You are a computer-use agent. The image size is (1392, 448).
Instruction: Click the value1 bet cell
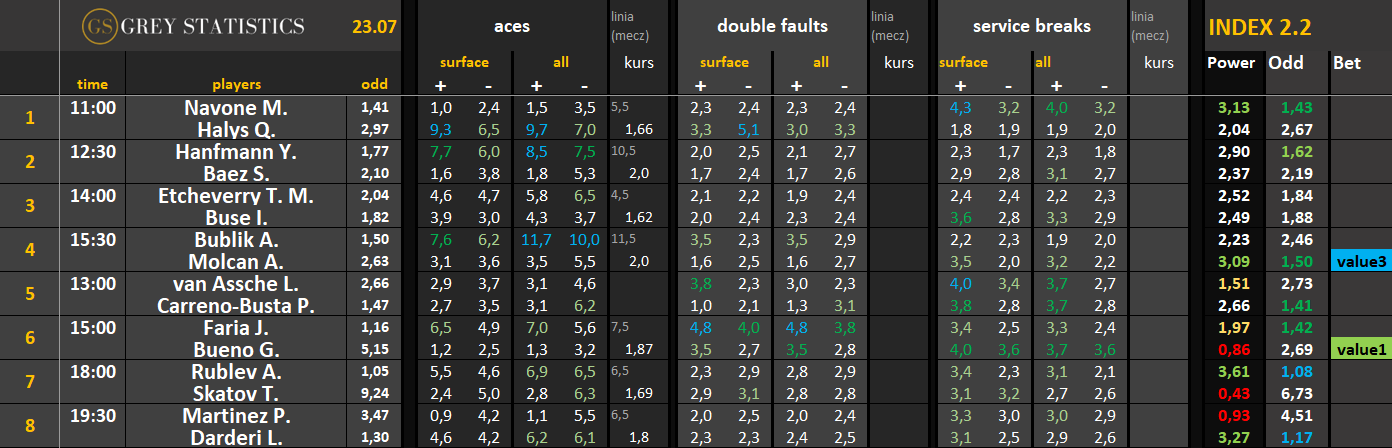coord(1360,349)
